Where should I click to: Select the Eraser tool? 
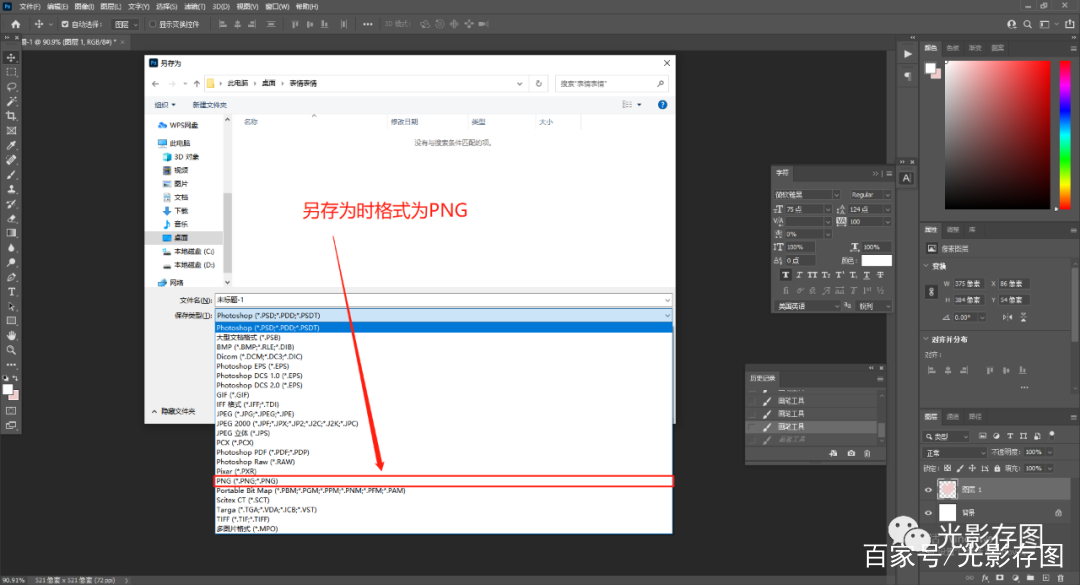pyautogui.click(x=11, y=218)
